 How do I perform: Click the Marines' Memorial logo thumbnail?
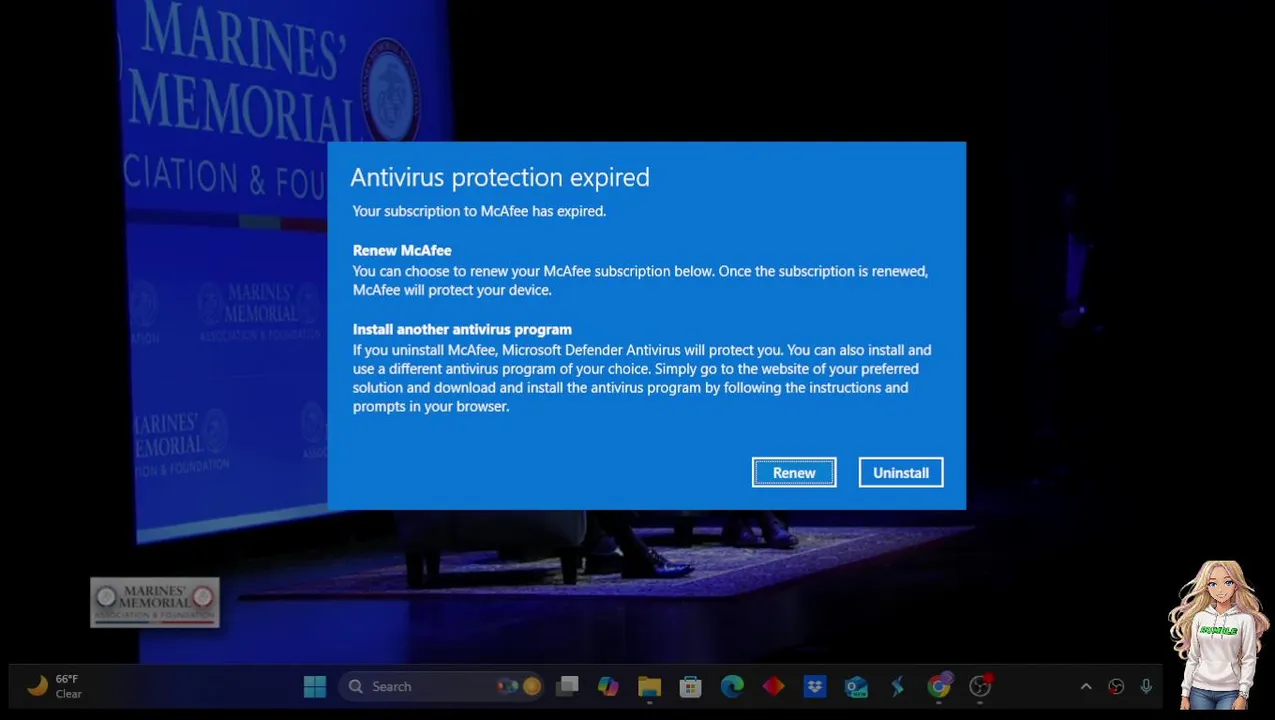pyautogui.click(x=155, y=602)
